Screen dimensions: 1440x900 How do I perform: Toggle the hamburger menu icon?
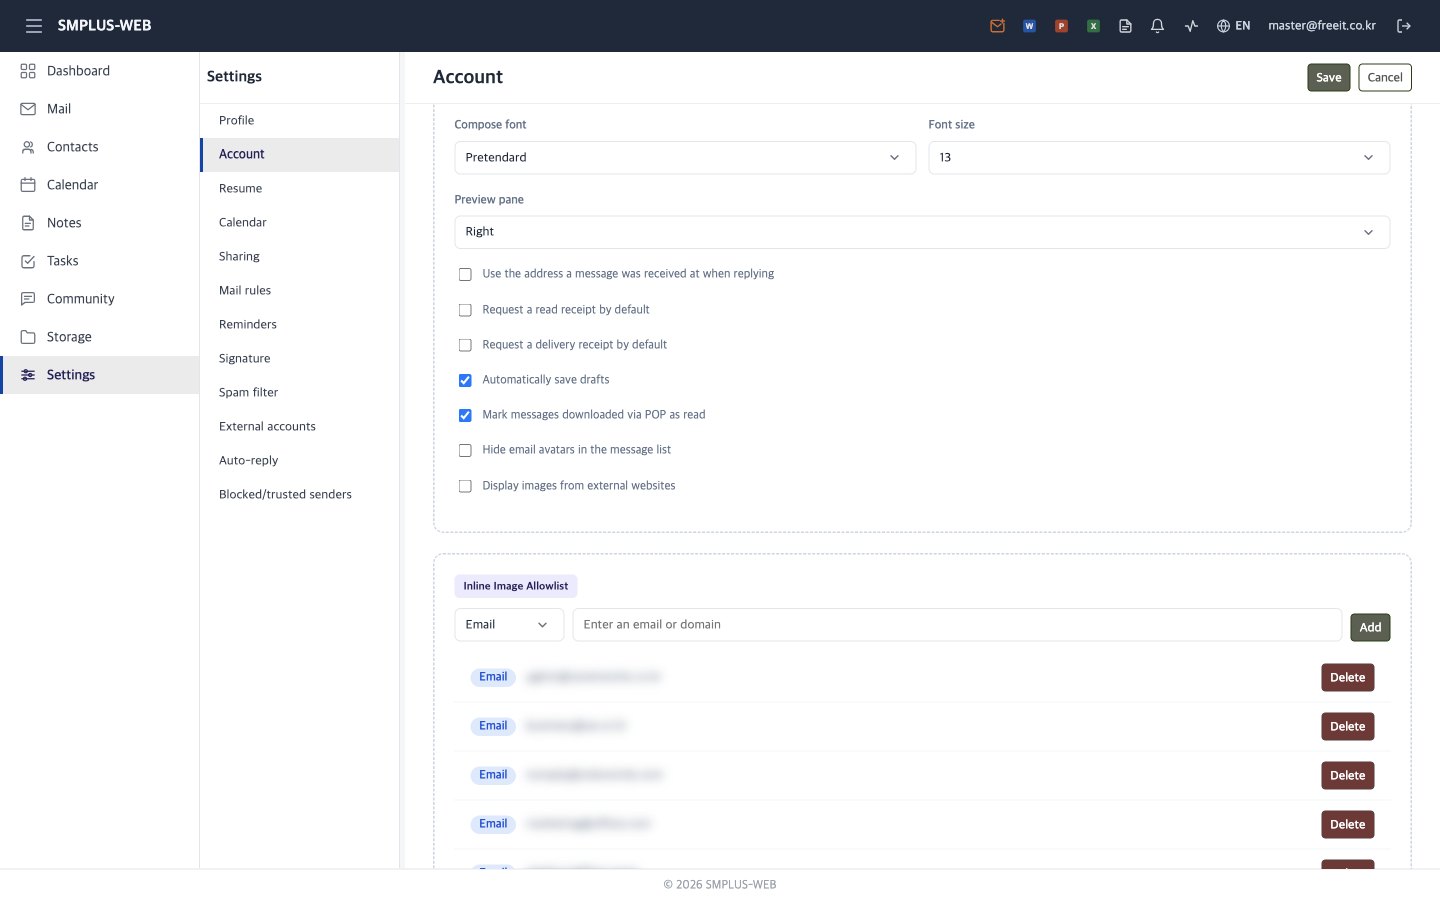34,26
